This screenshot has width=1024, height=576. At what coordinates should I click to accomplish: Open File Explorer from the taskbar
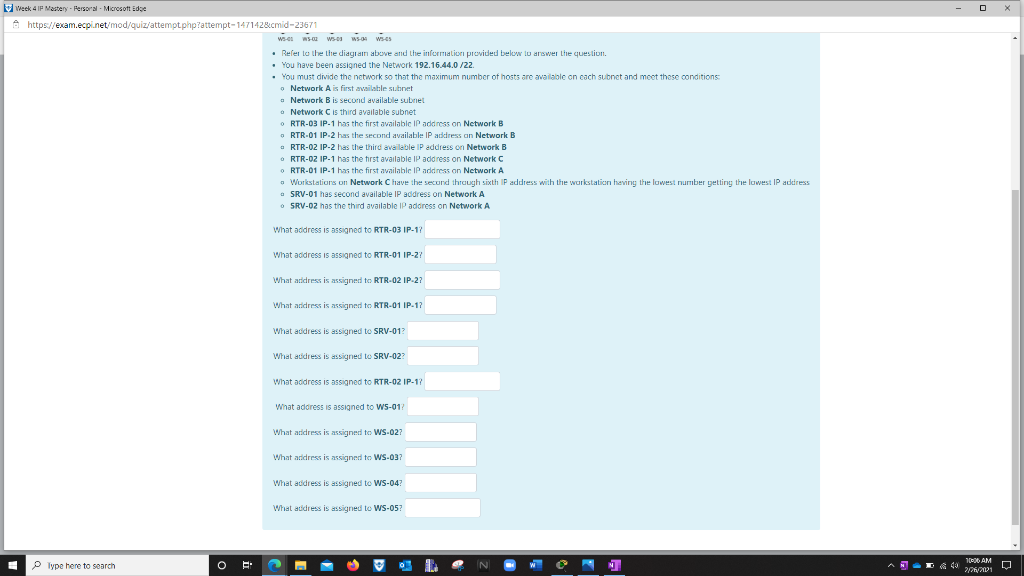click(300, 566)
